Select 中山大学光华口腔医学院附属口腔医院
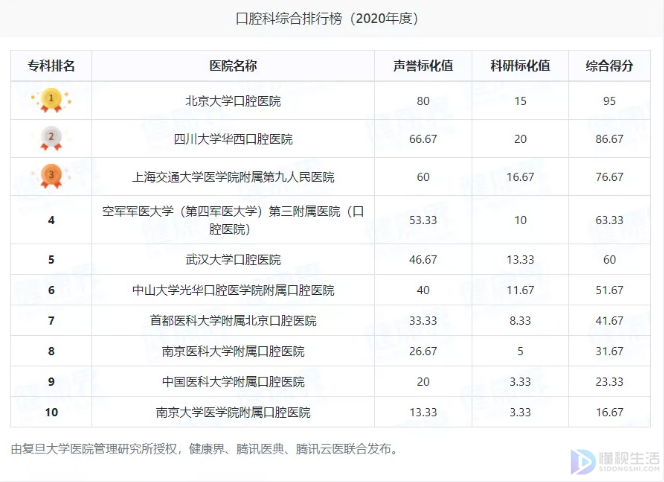Viewport: 664px width, 482px height. tap(233, 290)
